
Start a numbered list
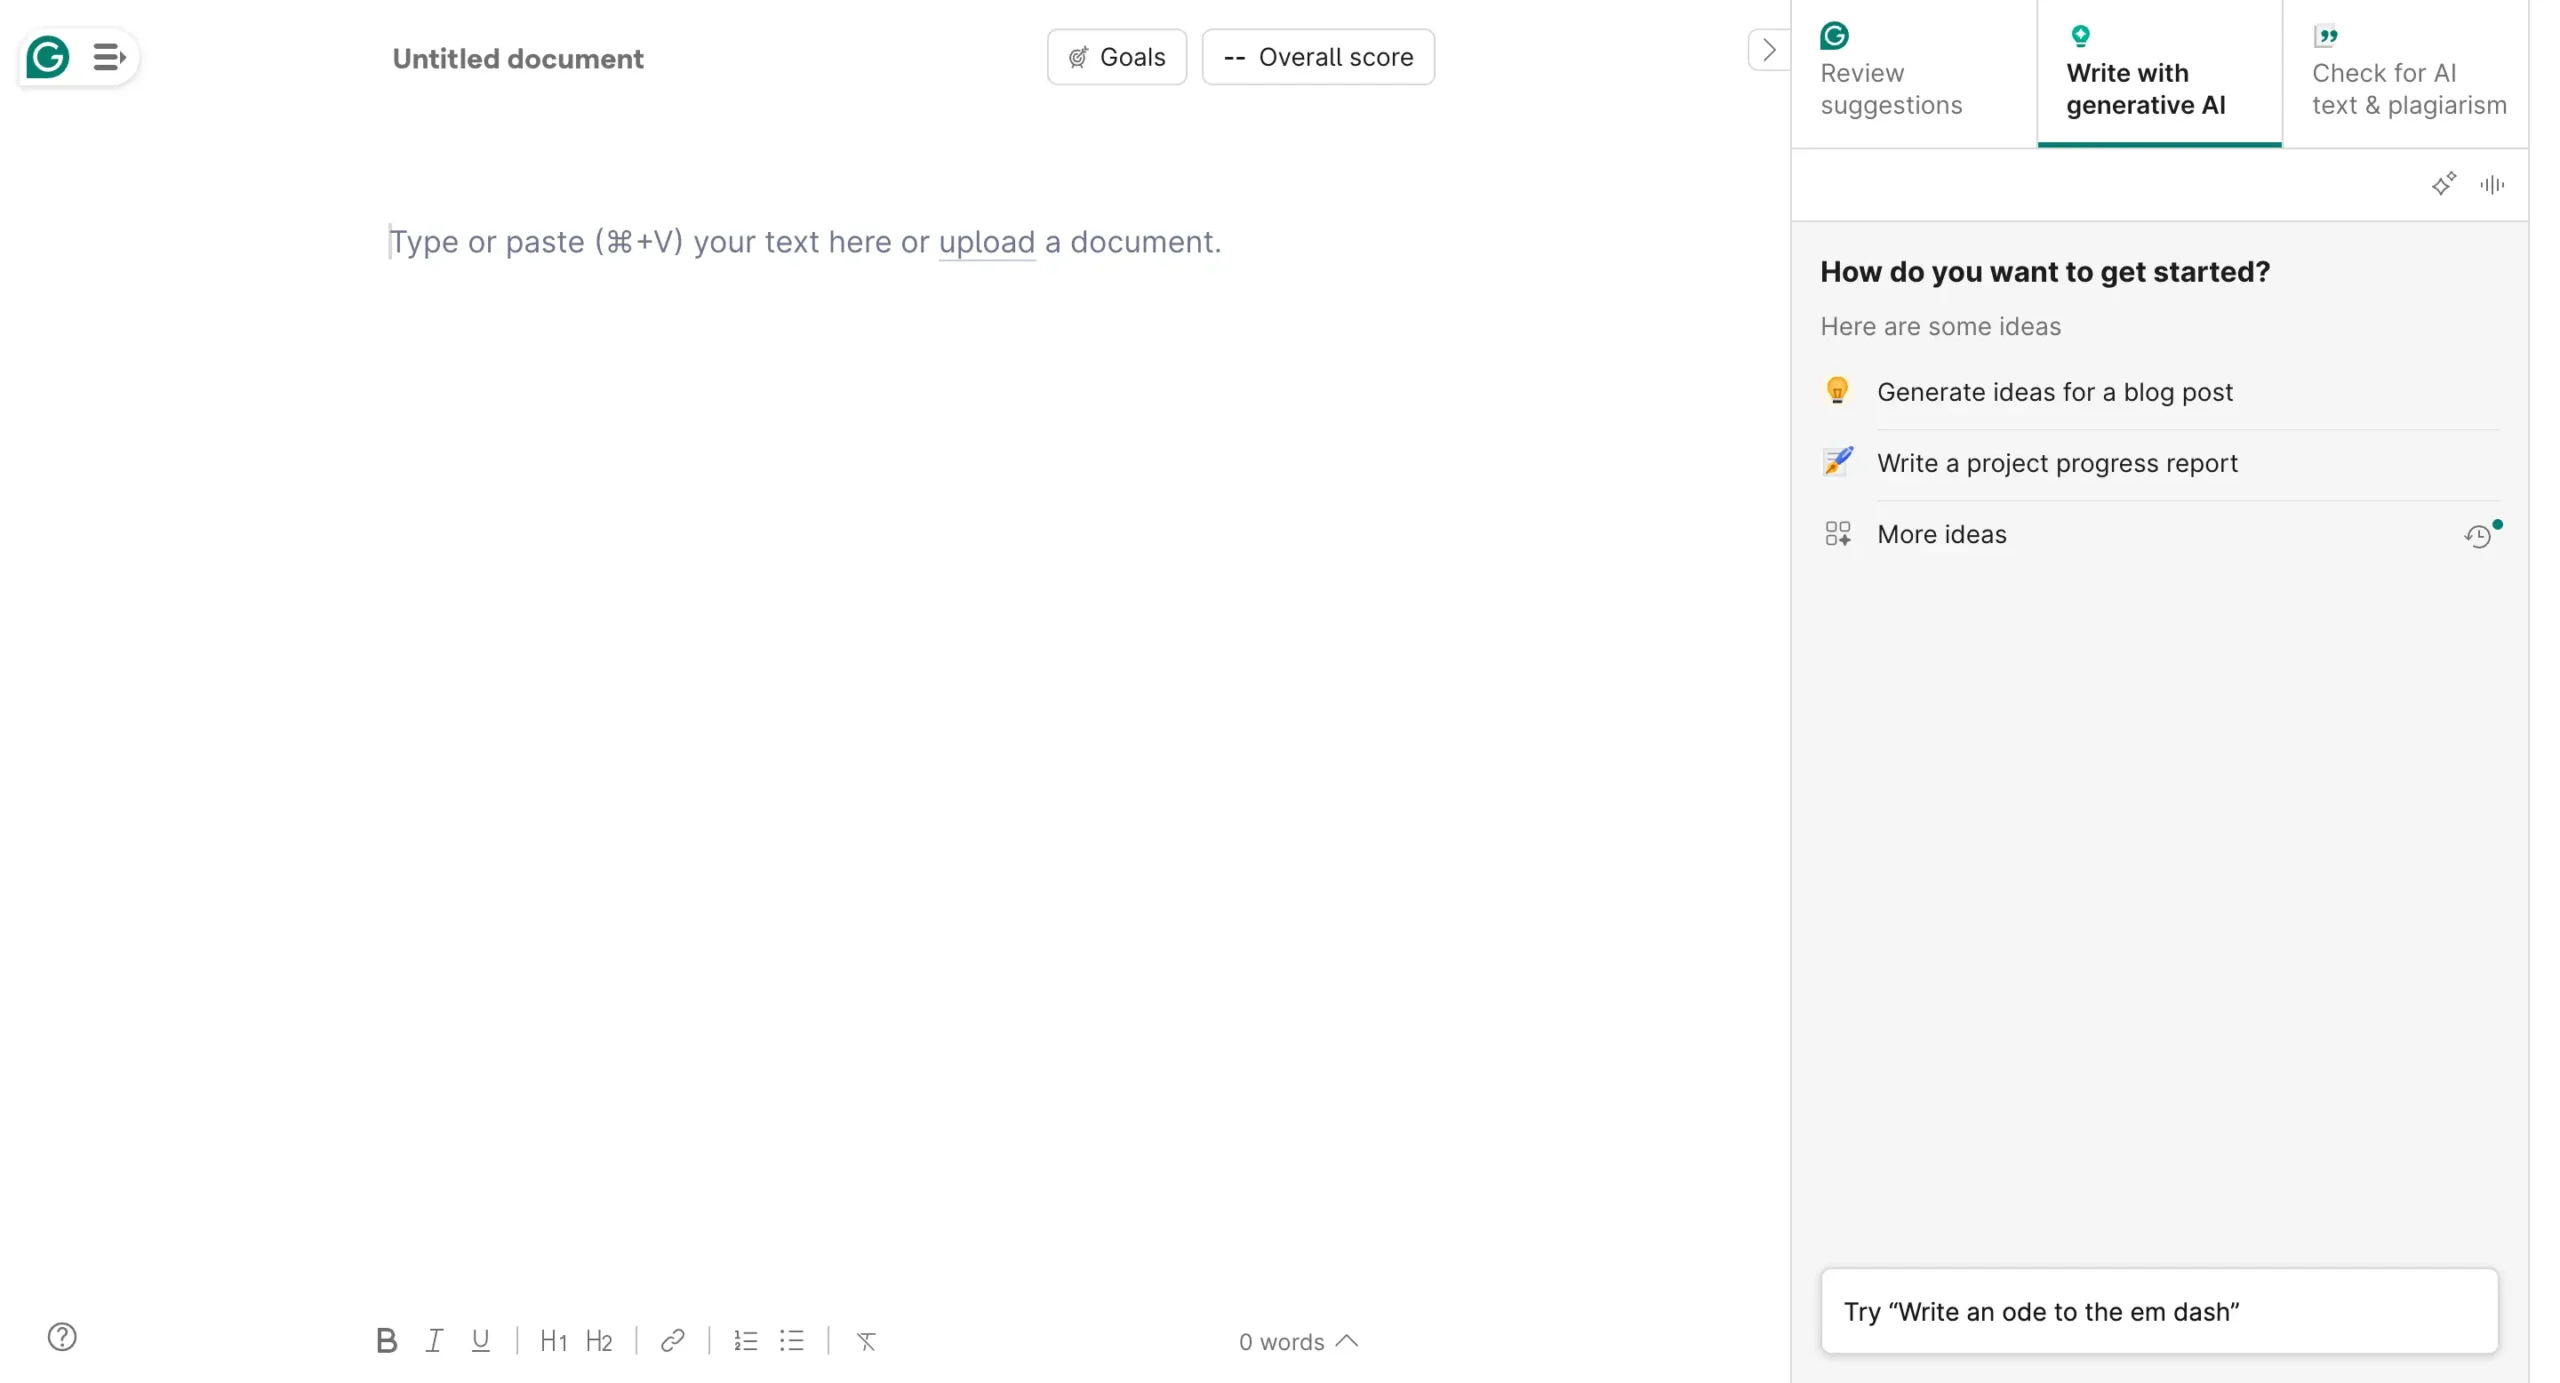pos(745,1340)
